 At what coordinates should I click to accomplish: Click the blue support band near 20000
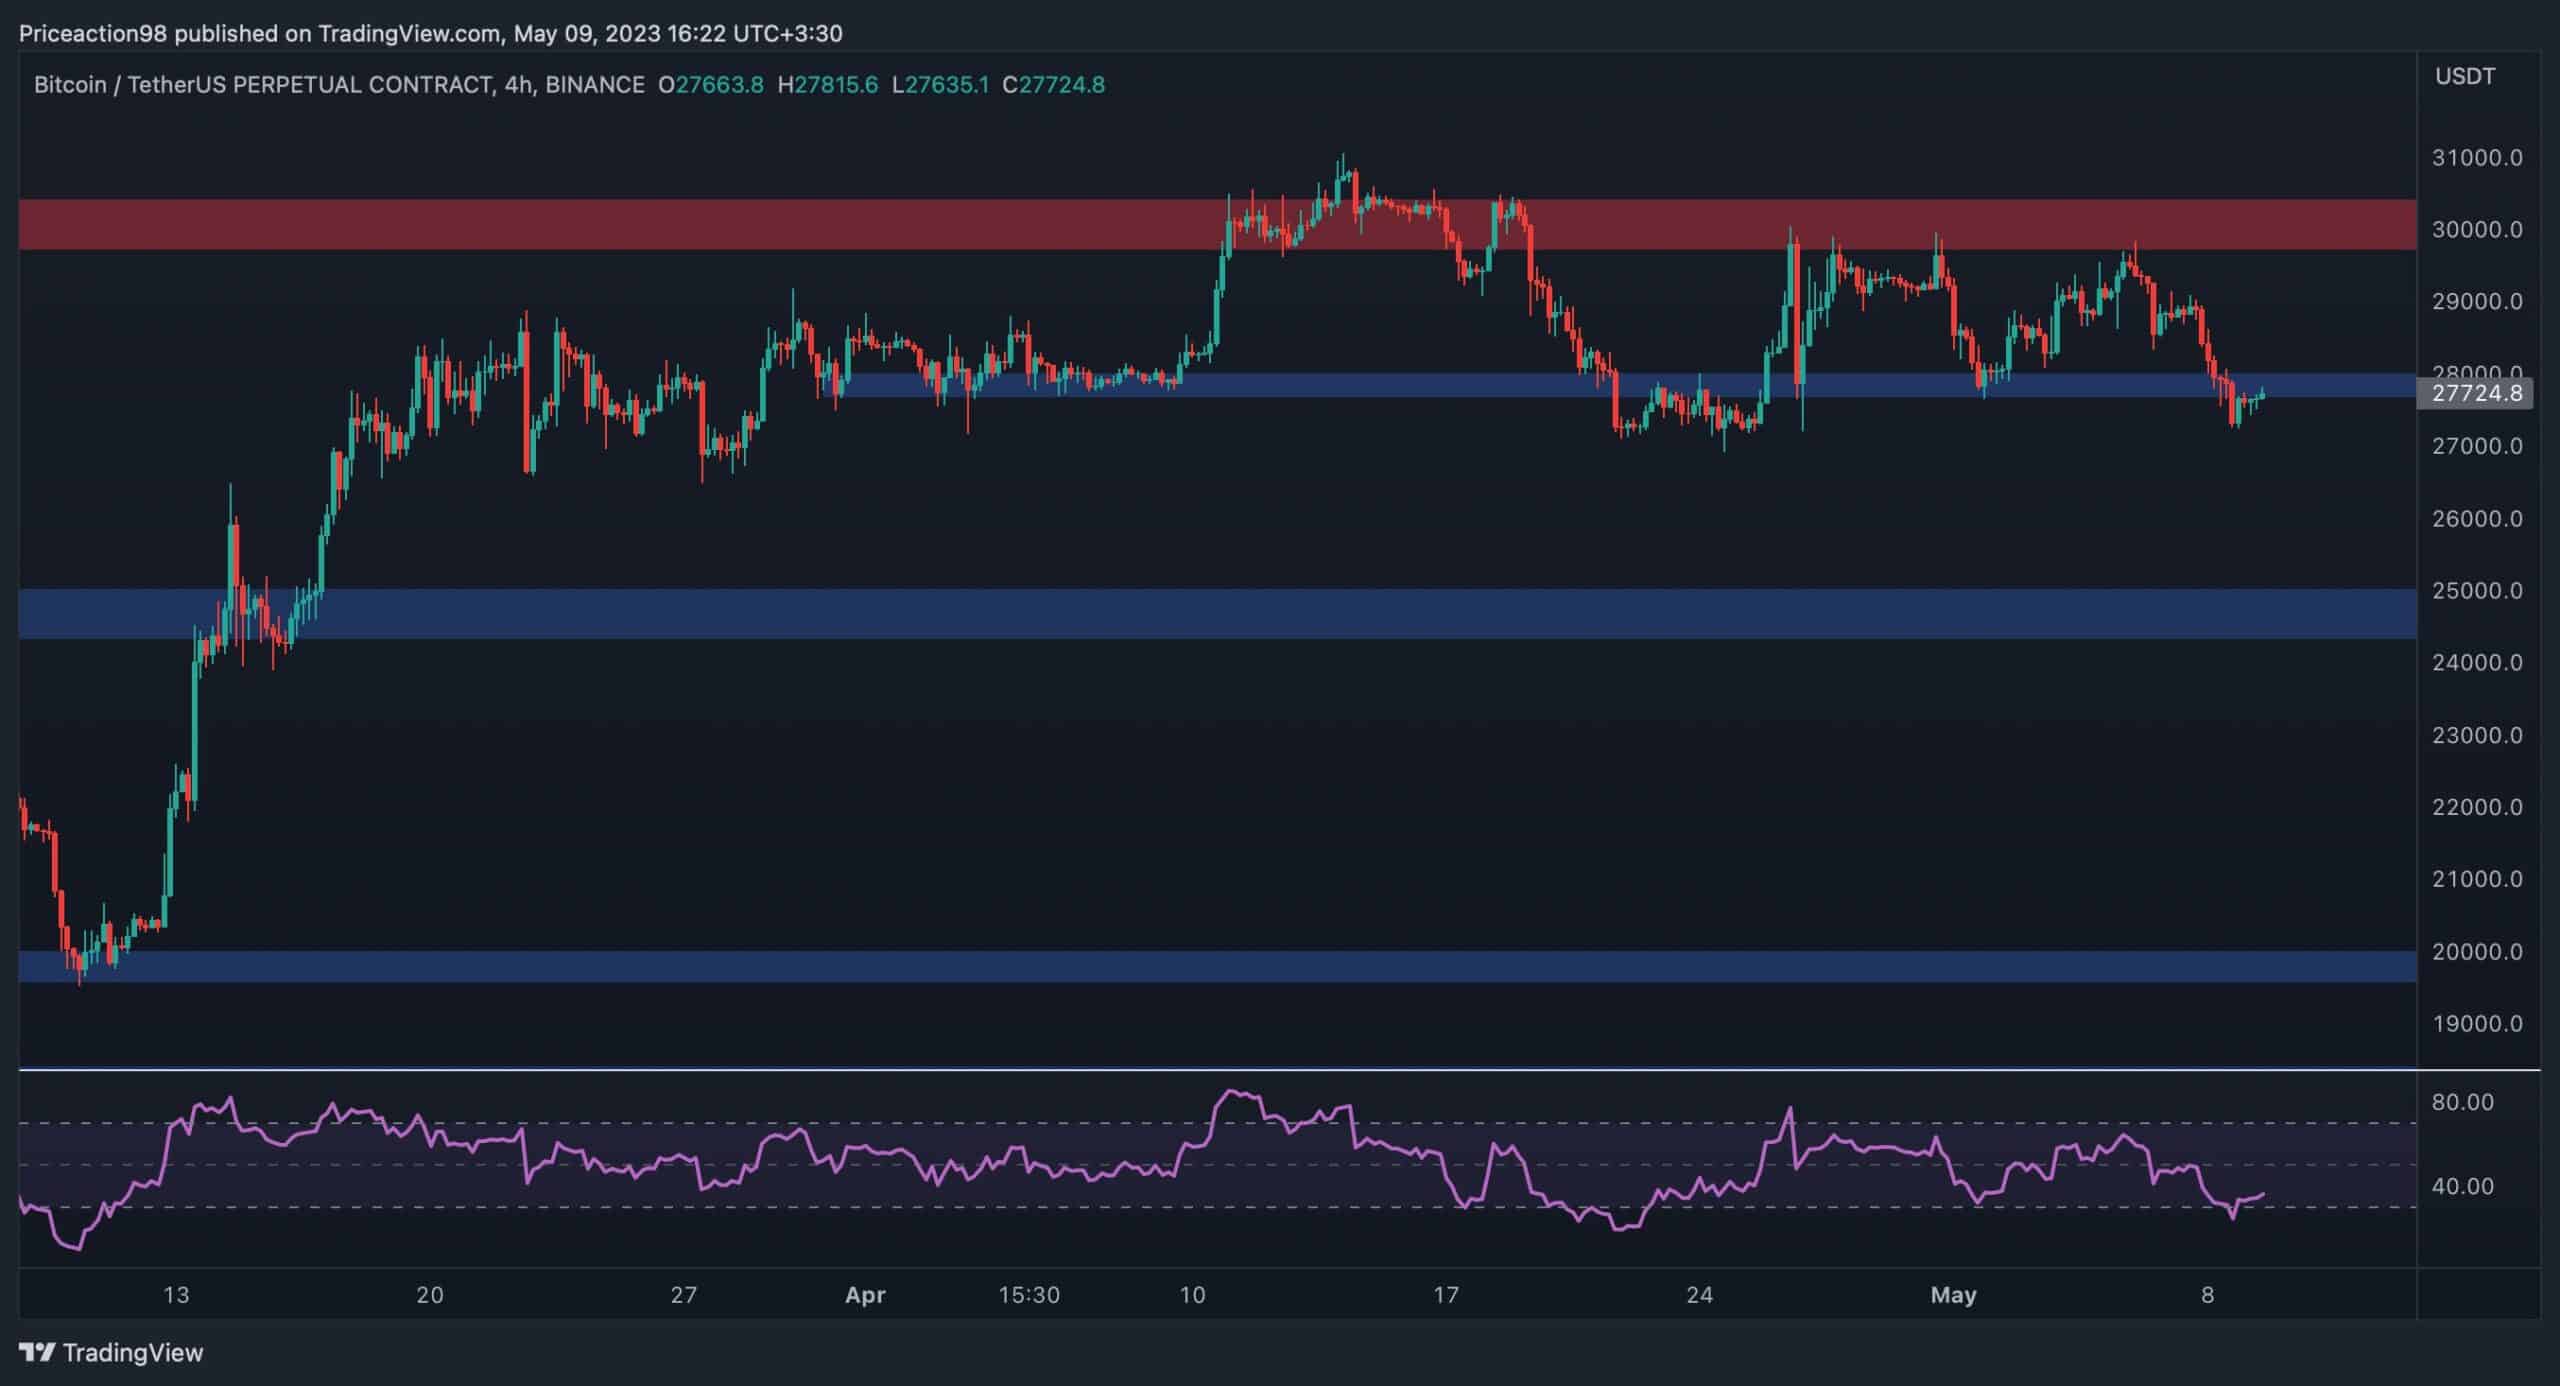(x=1217, y=966)
